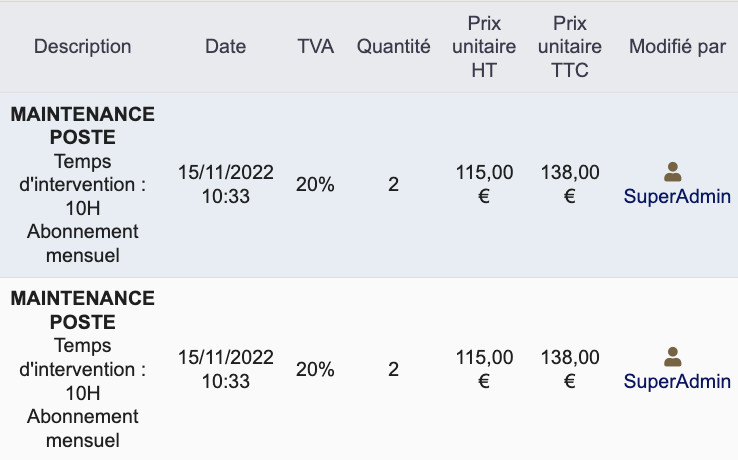738x460 pixels.
Task: Select the MAINTENANCE POSTE title in the first row
Action: [x=82, y=126]
